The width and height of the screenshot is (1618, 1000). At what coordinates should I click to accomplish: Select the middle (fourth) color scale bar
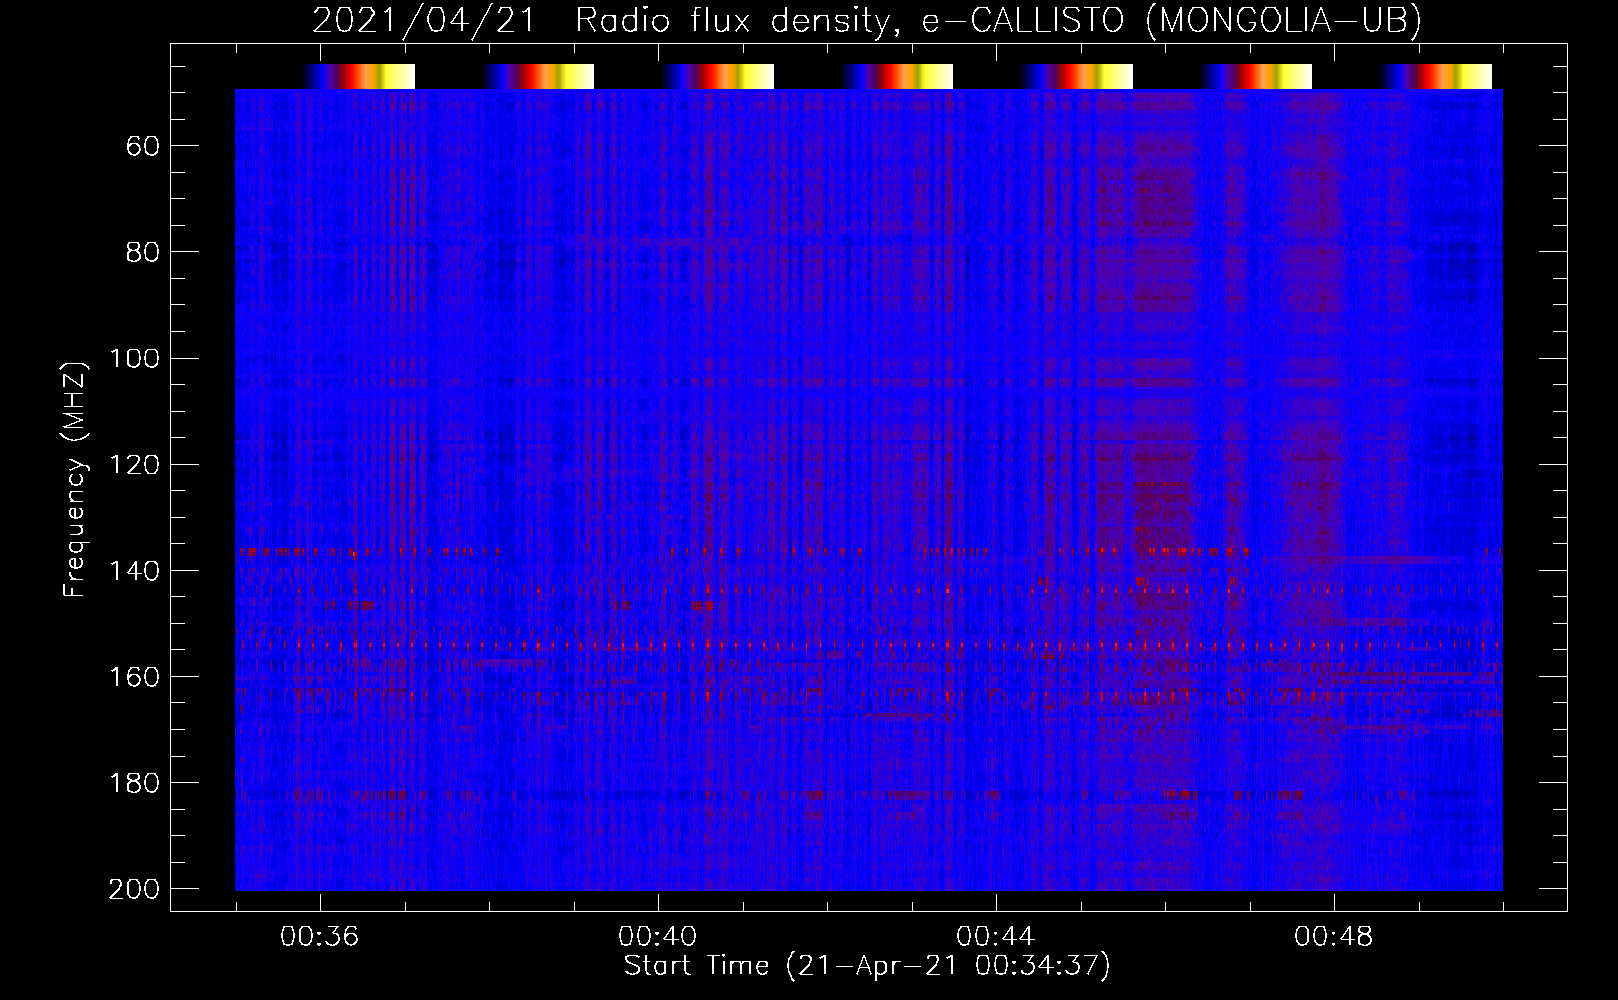click(898, 77)
